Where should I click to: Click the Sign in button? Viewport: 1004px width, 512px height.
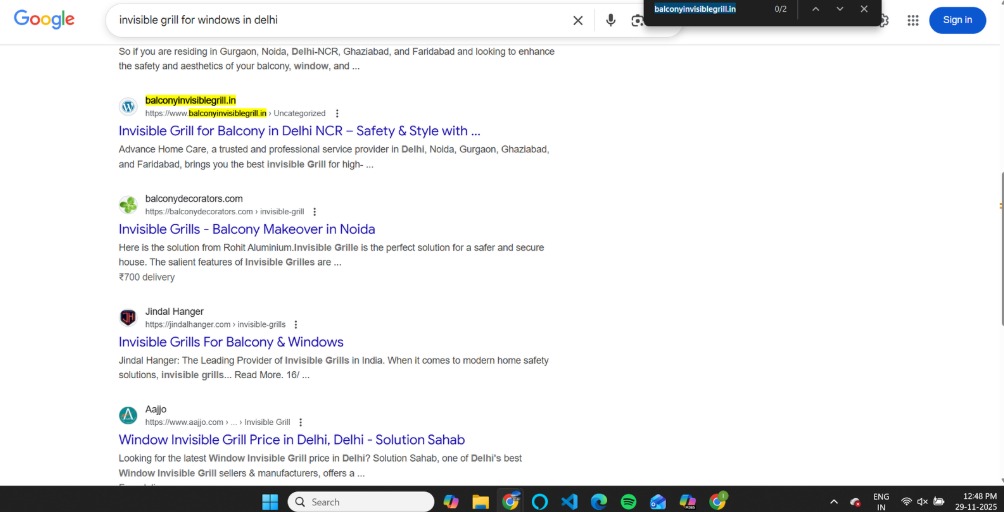coord(957,20)
